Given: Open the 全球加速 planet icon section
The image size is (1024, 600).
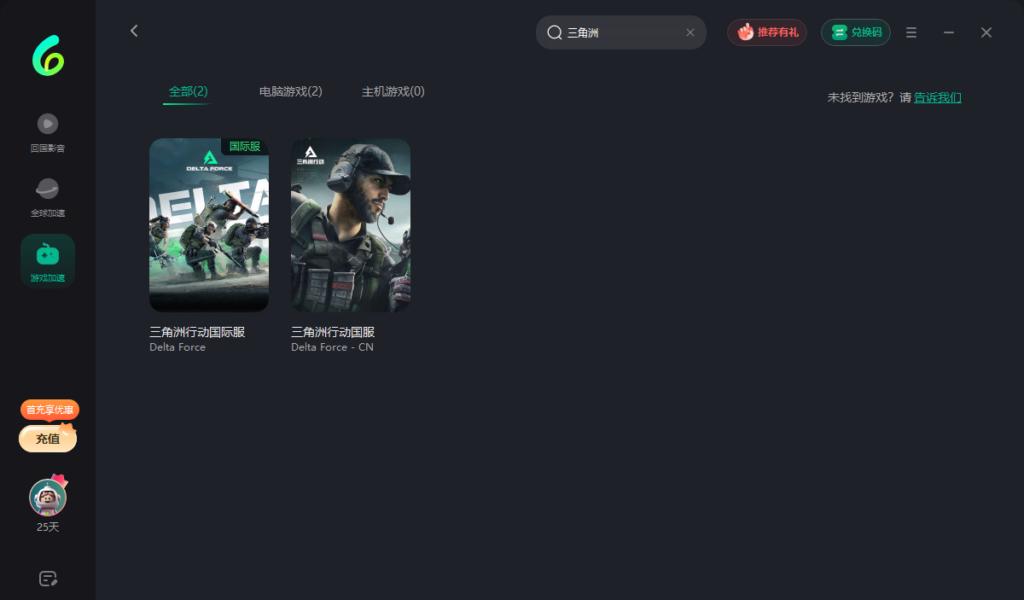Looking at the screenshot, I should pos(47,197).
